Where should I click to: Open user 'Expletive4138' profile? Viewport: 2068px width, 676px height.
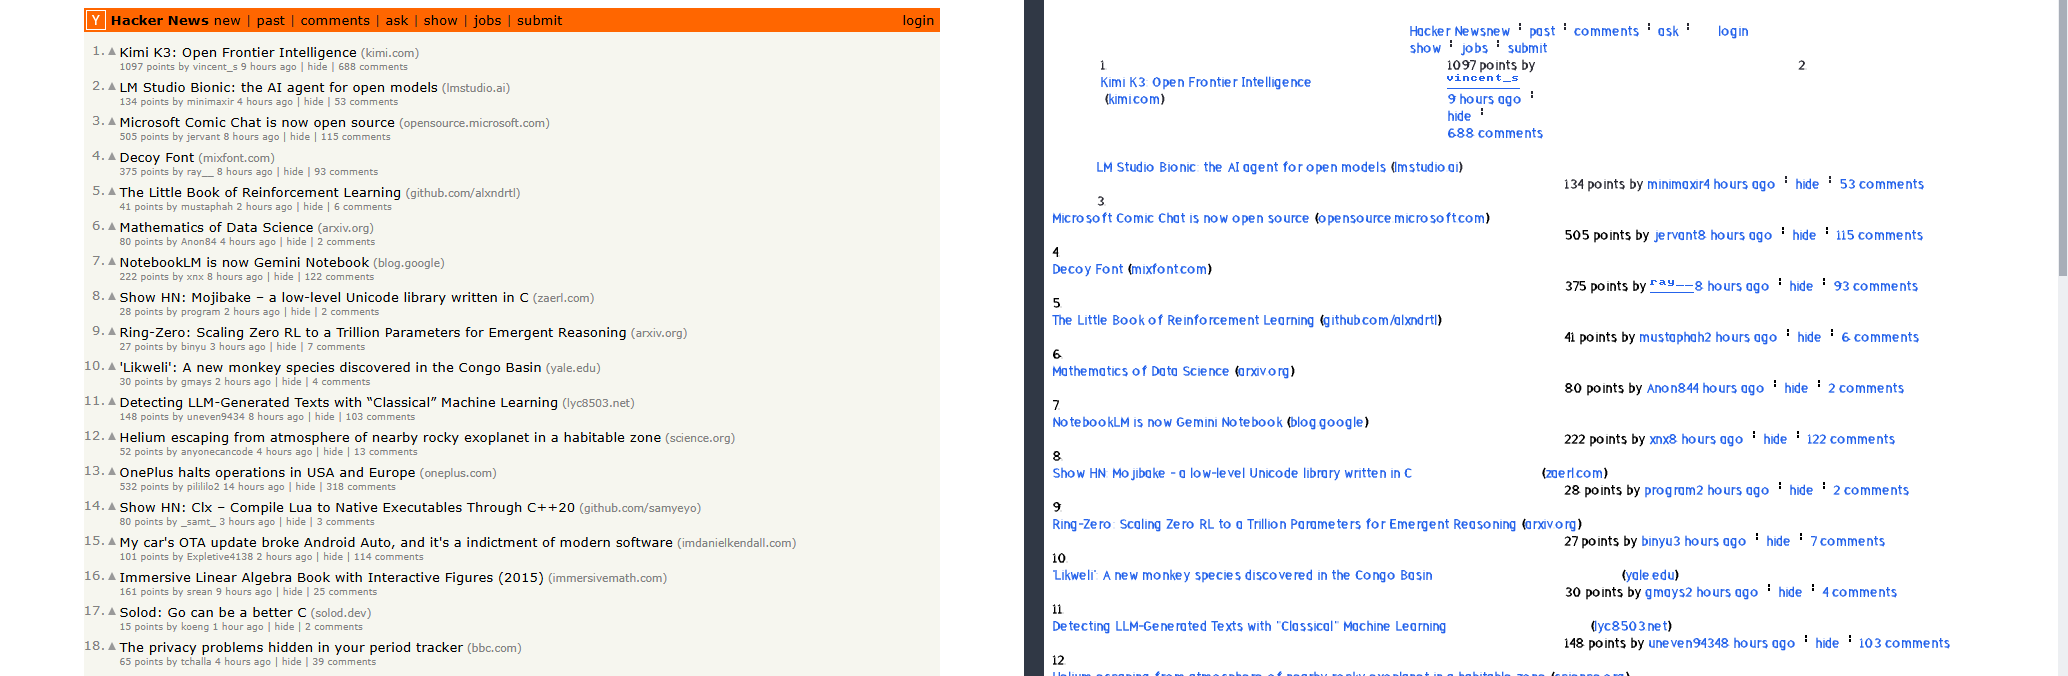tap(220, 557)
